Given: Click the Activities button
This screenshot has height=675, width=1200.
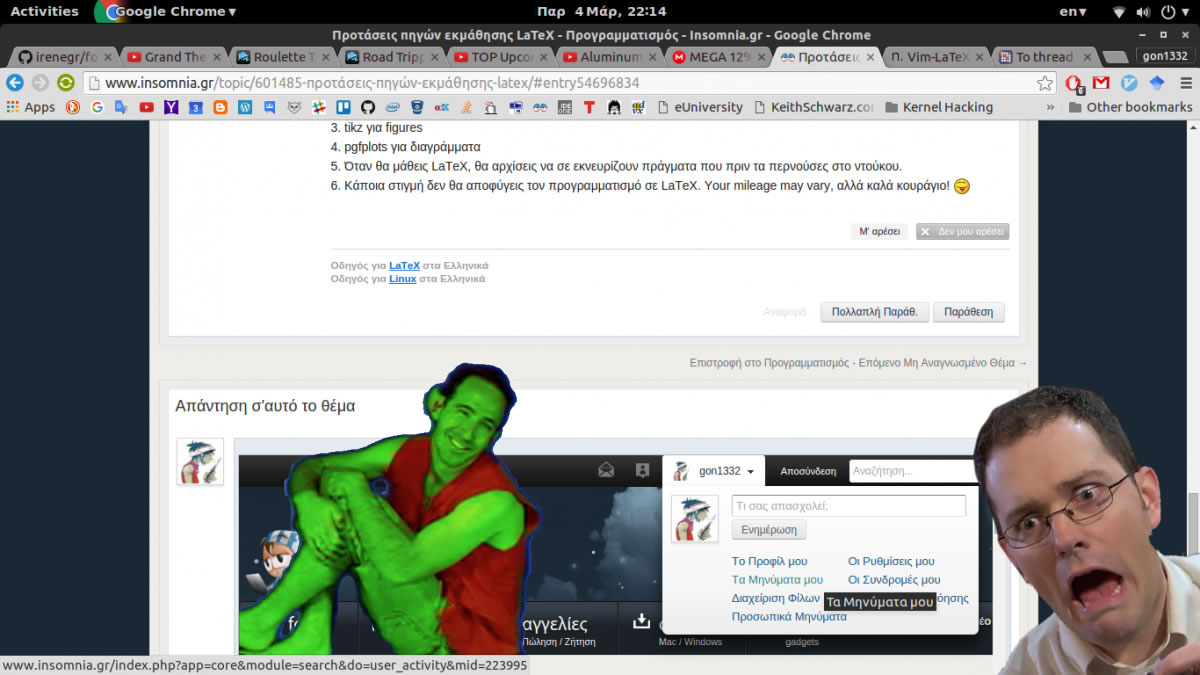Looking at the screenshot, I should [44, 11].
